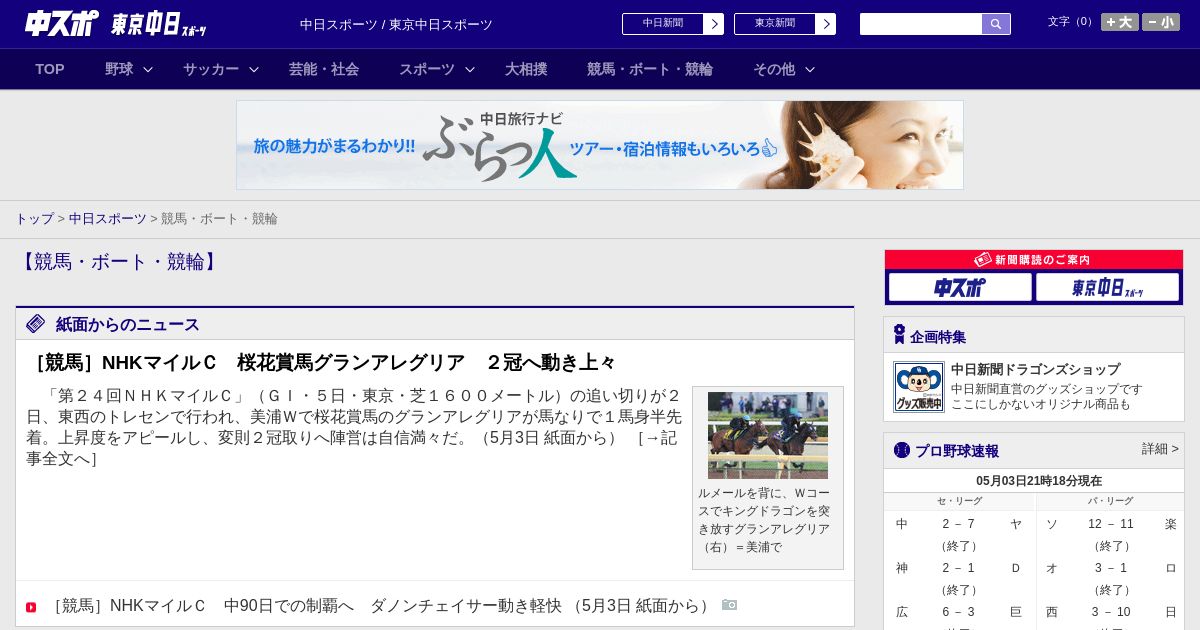1200x630 pixels.
Task: Open the その他 navigation menu
Action: [x=774, y=69]
